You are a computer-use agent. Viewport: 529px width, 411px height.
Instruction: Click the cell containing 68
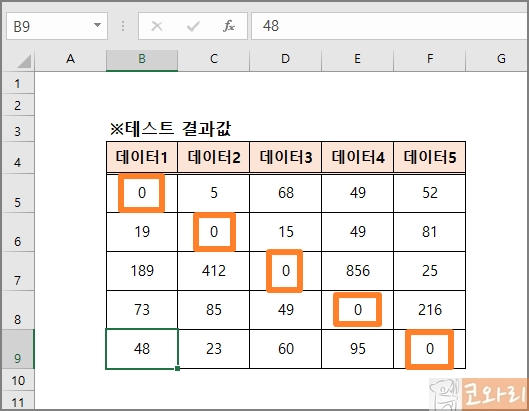(x=285, y=193)
